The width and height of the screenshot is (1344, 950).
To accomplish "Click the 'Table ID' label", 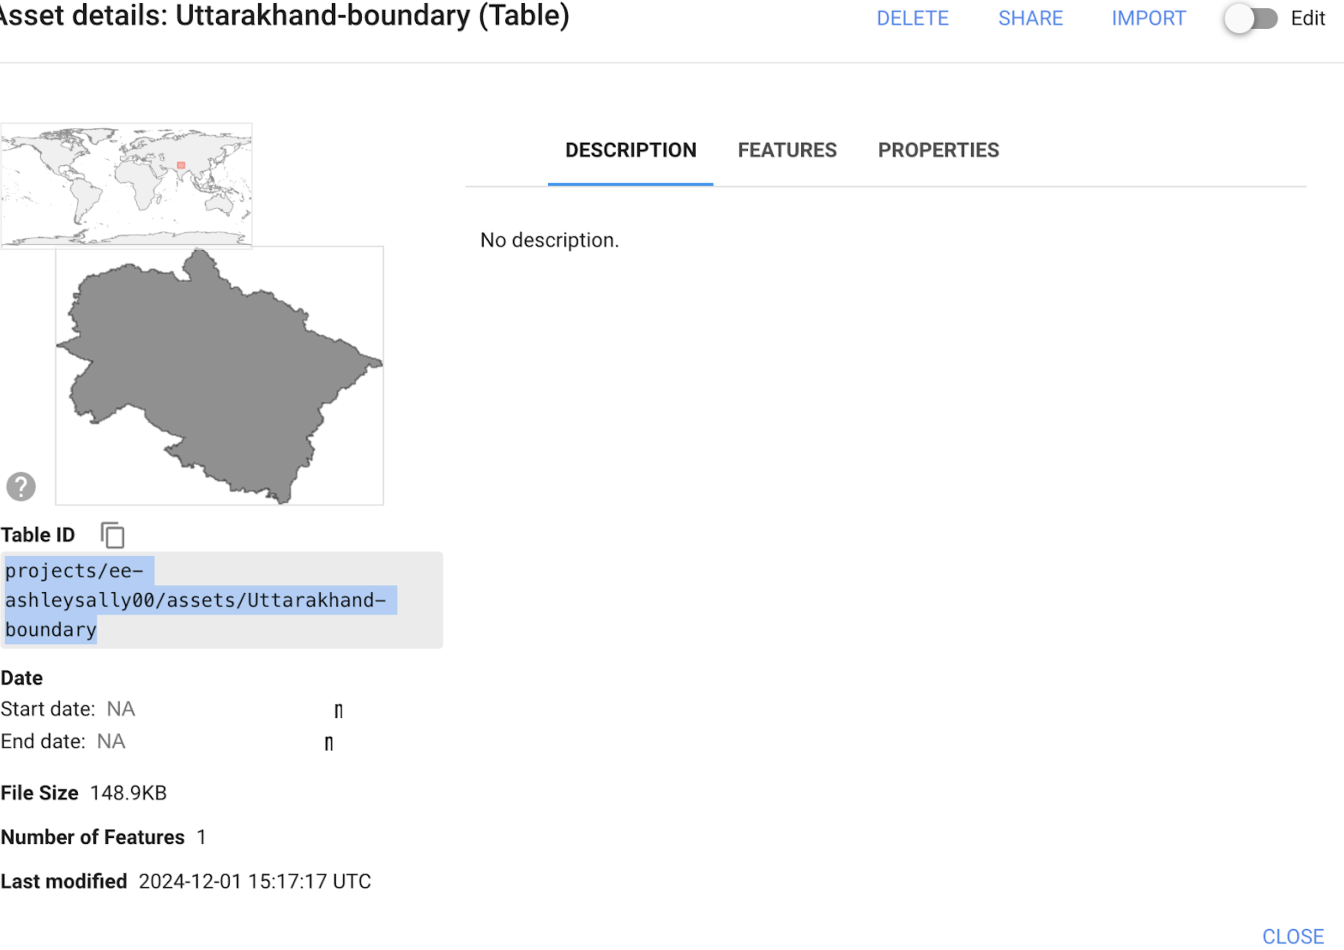I will [x=38, y=535].
